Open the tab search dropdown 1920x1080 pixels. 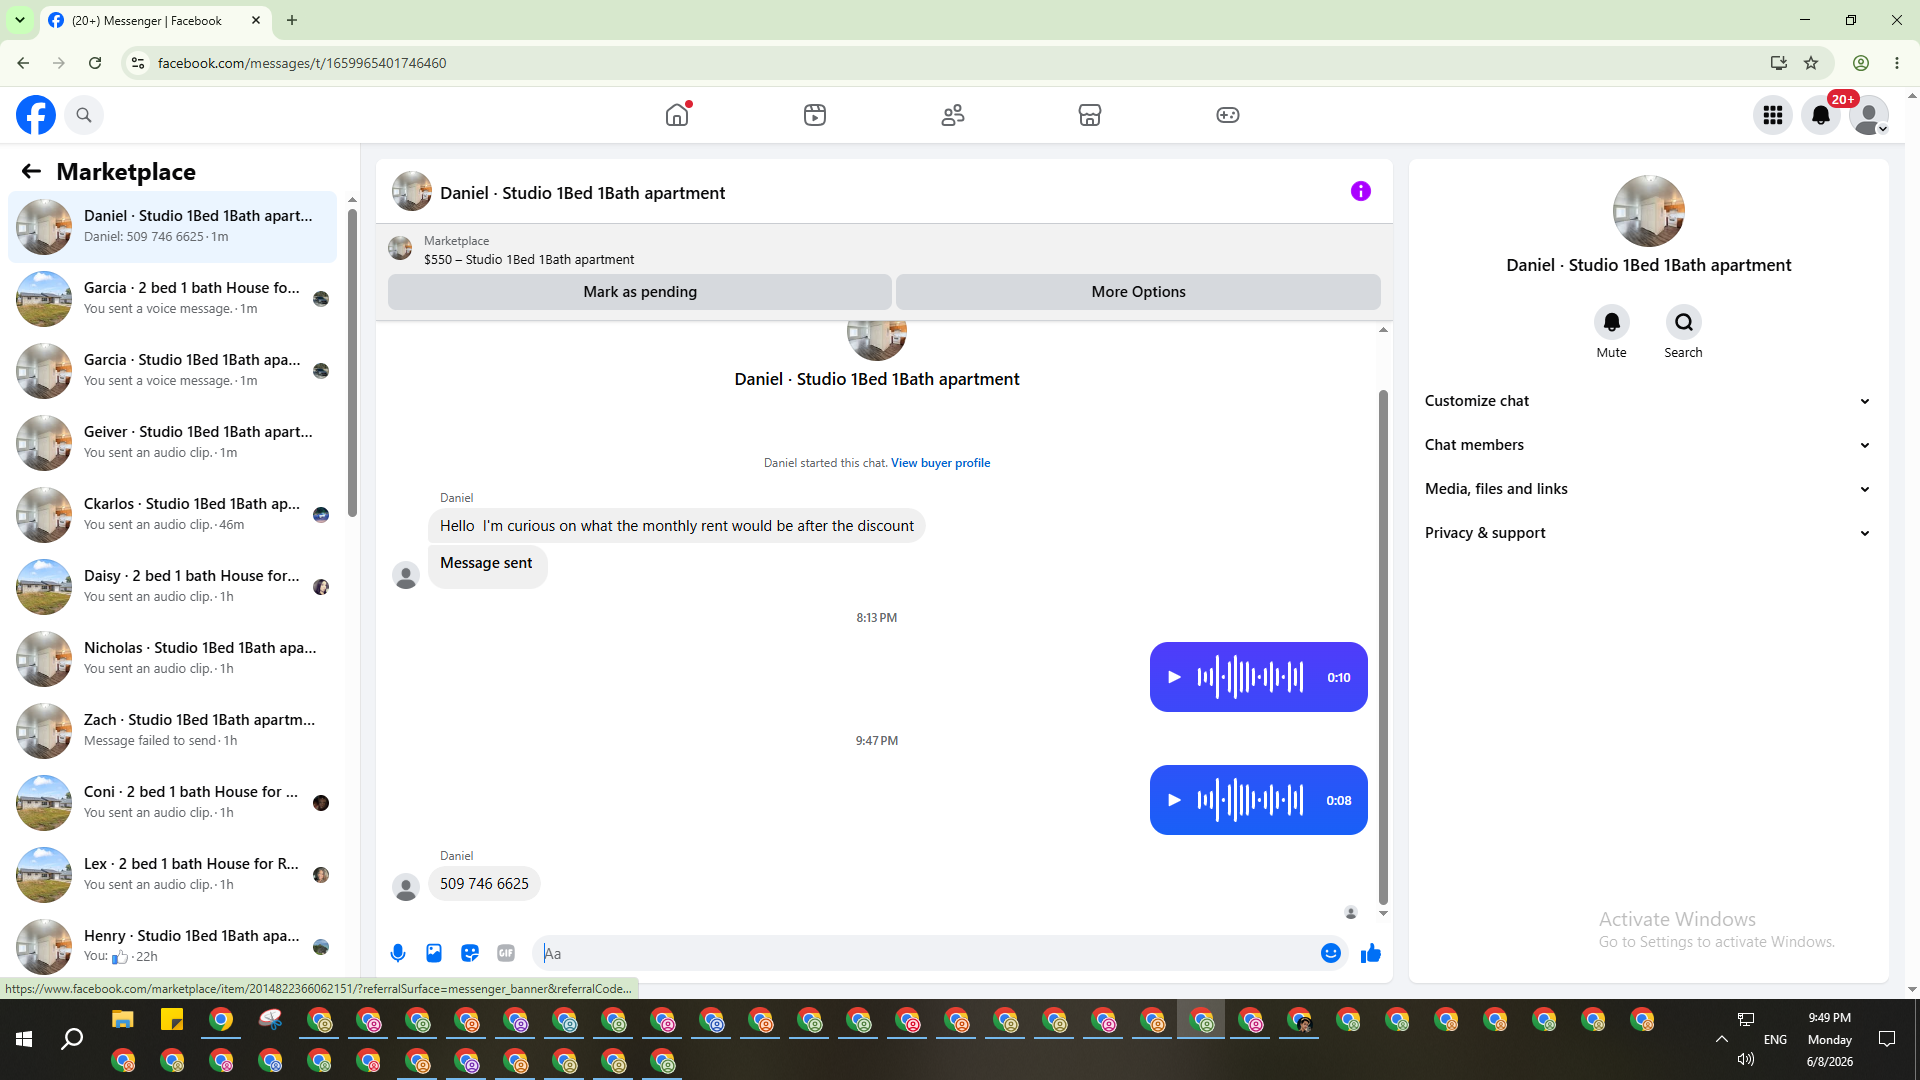click(x=20, y=20)
